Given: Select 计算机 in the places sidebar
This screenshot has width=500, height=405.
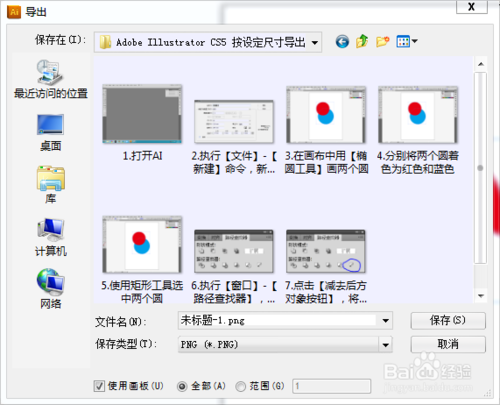Looking at the screenshot, I should click(x=51, y=237).
